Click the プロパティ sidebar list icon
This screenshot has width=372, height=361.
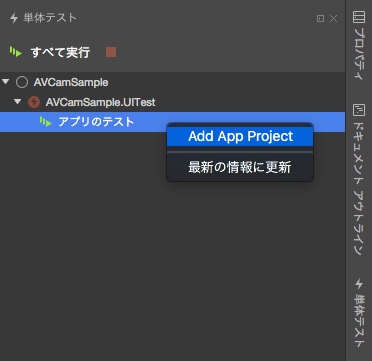tap(359, 17)
